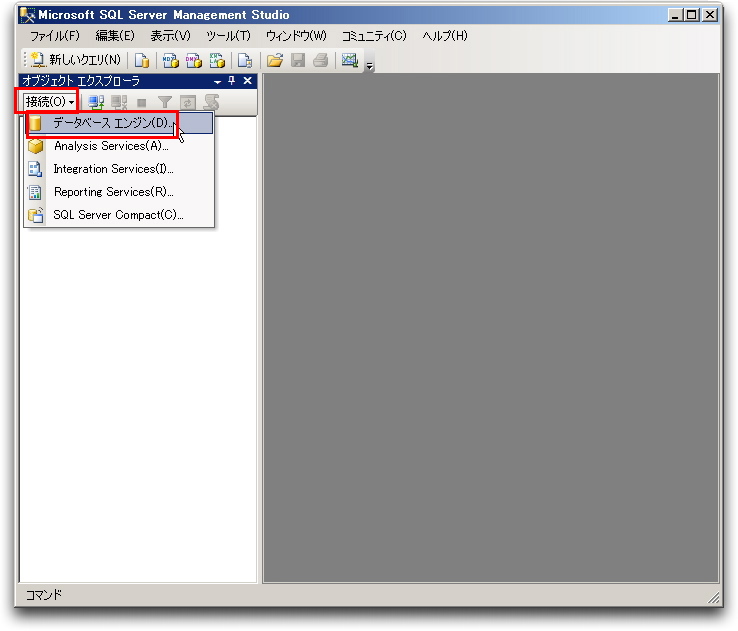738x631 pixels.
Task: Open Object Explorer window position dropdown arrow
Action: click(x=217, y=81)
